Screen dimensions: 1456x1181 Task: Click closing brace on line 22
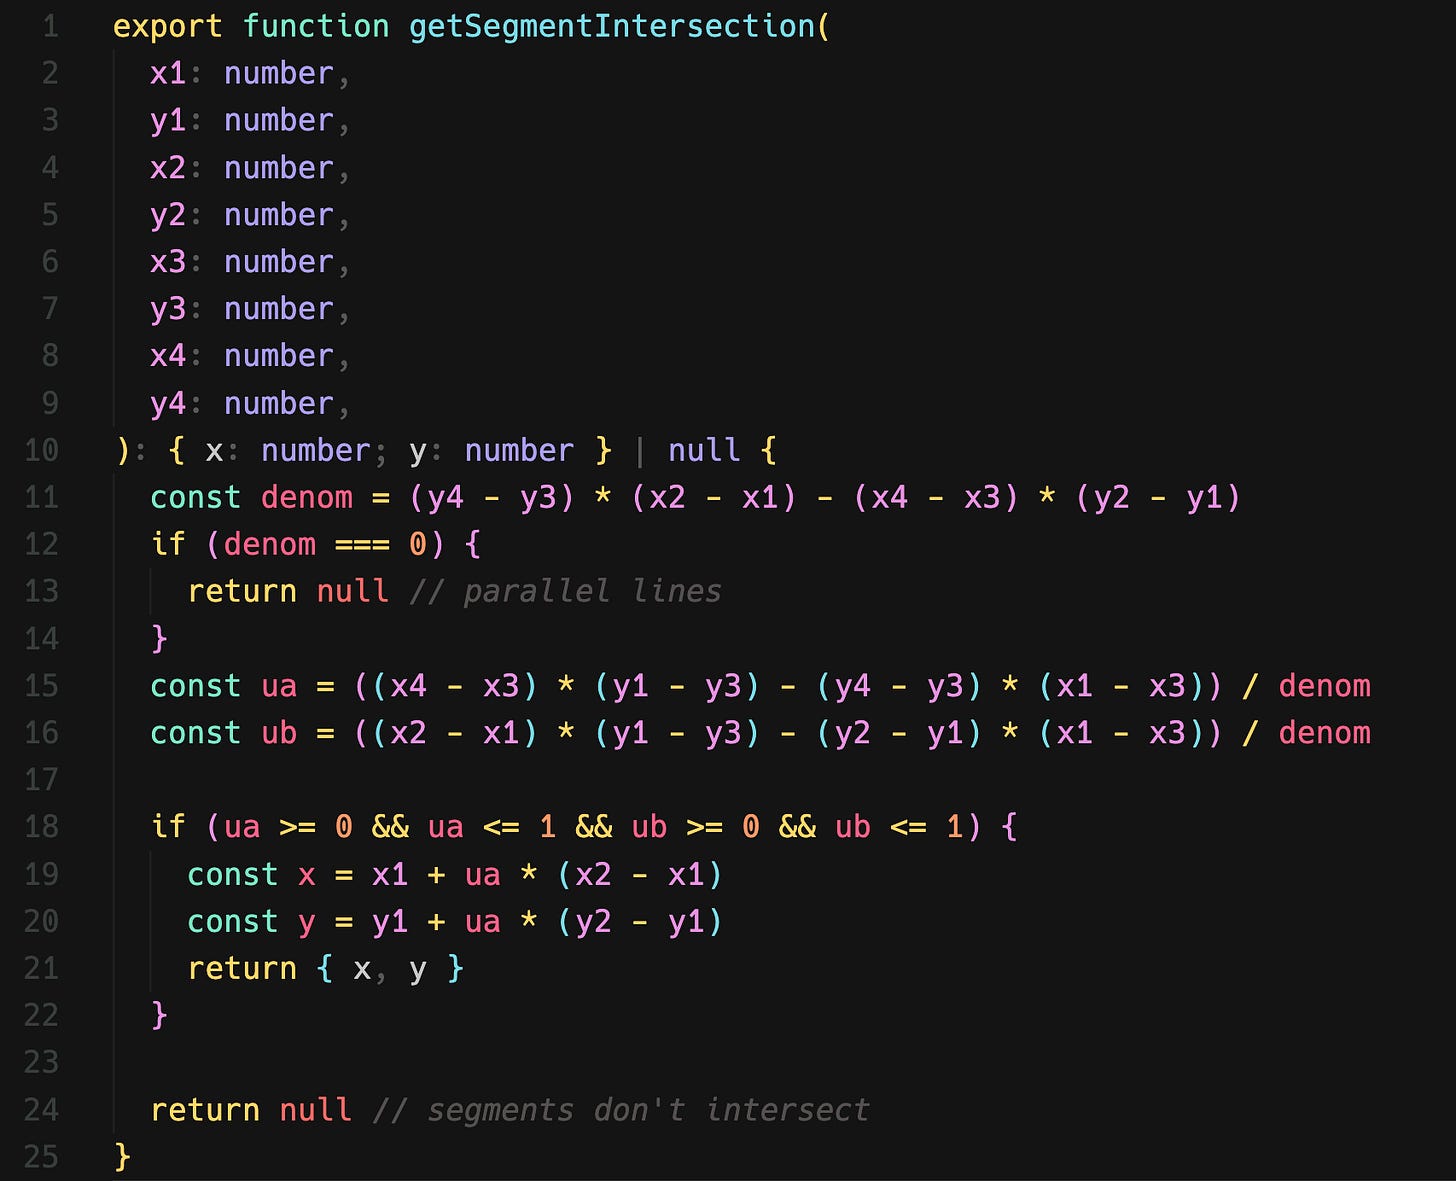click(159, 1015)
